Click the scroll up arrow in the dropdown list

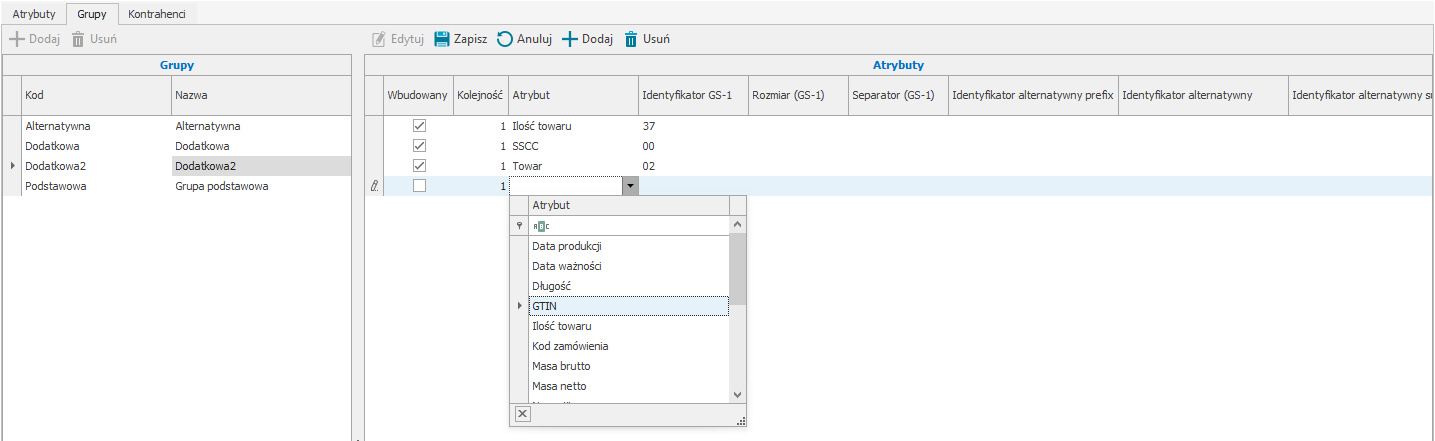point(738,225)
